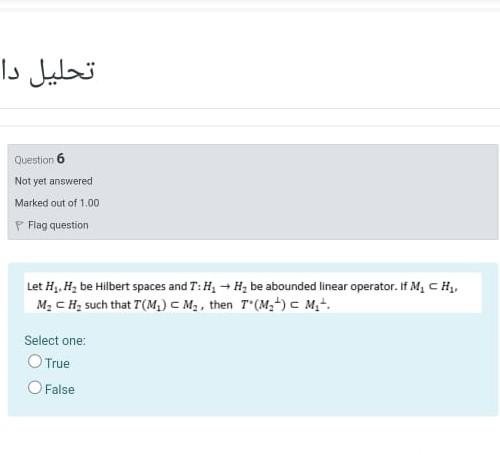Click the M1 ⊂ H1 subset expression
Image resolution: width=500 pixels, height=455 pixels.
point(433,286)
